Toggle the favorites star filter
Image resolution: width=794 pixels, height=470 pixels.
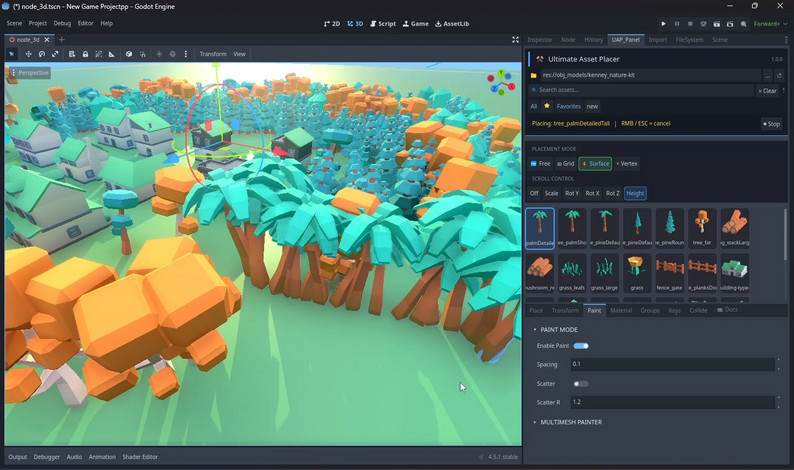[x=547, y=106]
